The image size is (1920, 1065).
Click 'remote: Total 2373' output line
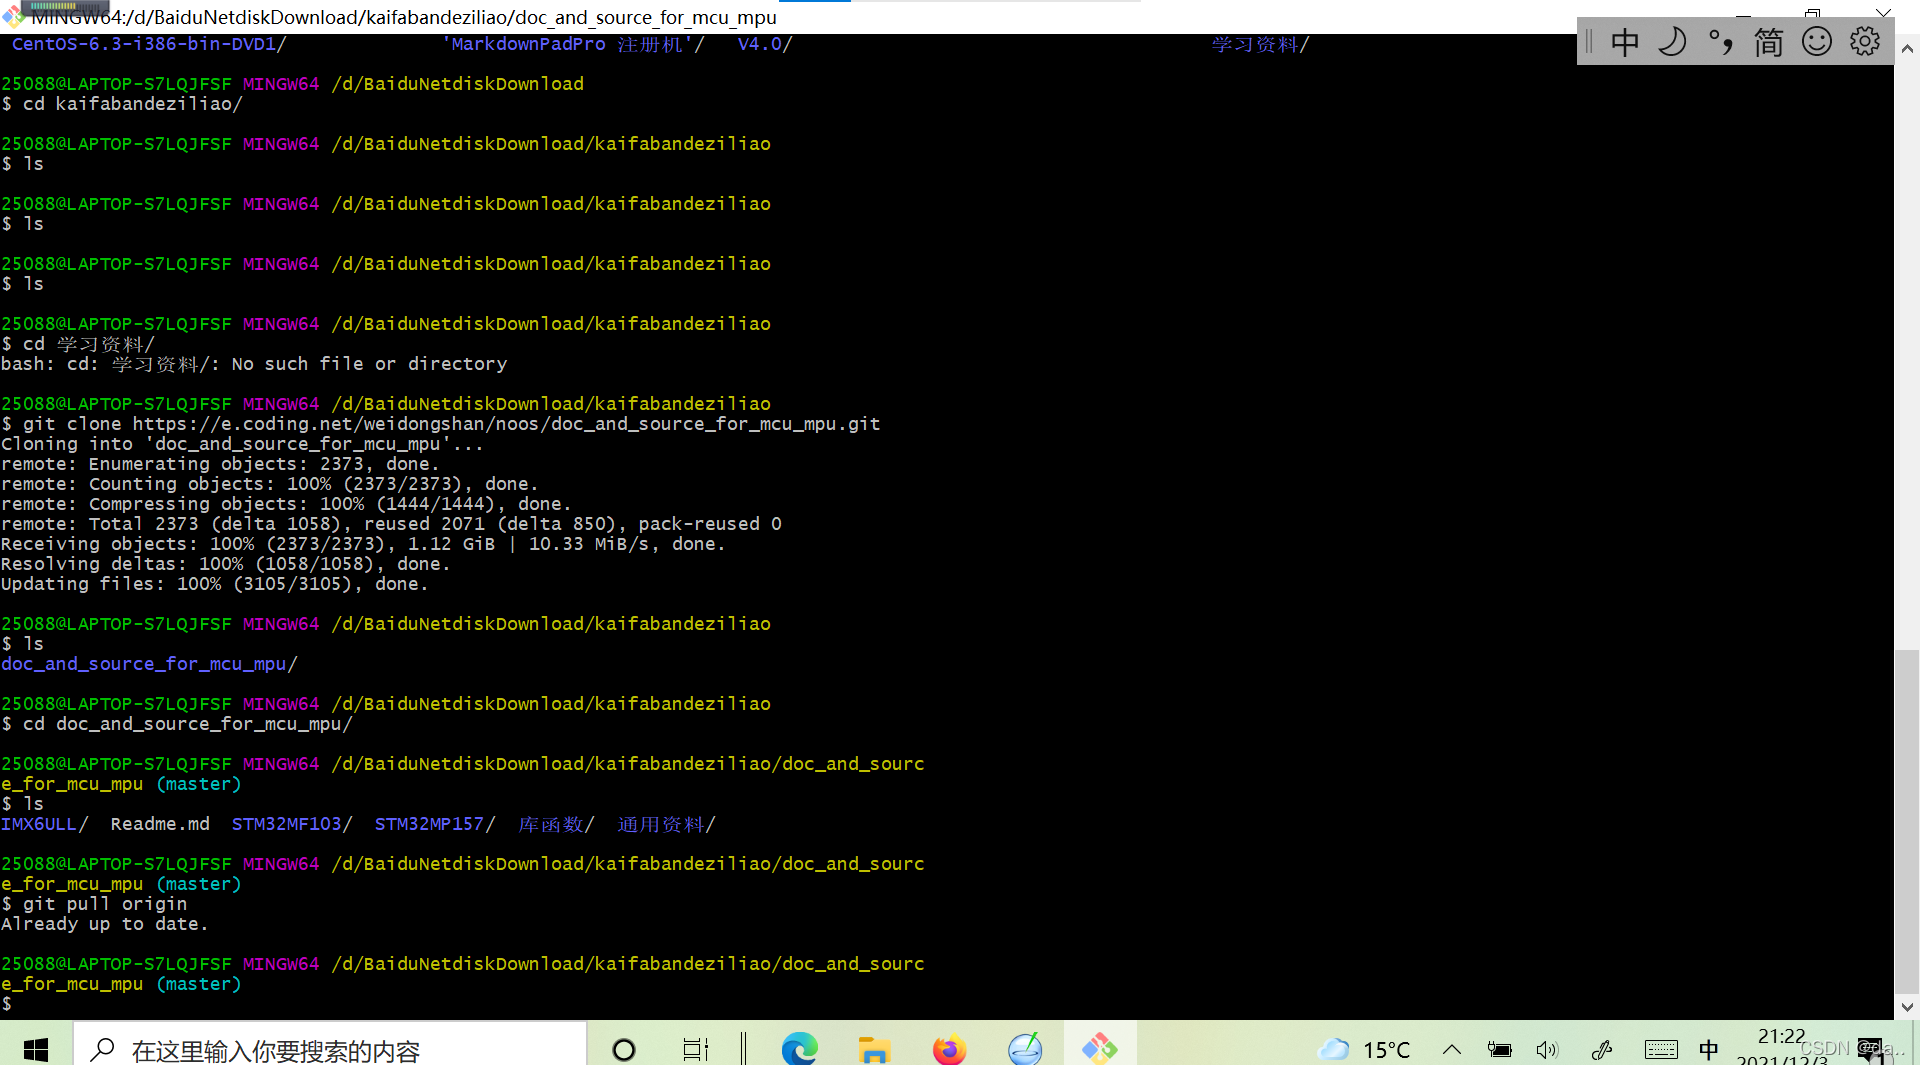coord(391,524)
